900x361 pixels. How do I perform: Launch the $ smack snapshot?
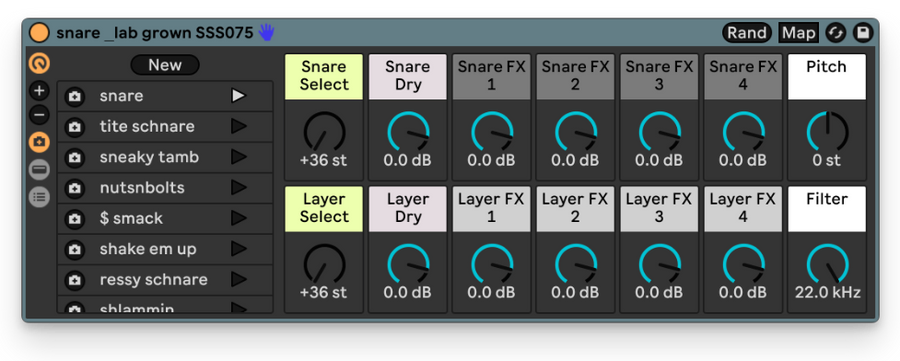[x=239, y=218]
